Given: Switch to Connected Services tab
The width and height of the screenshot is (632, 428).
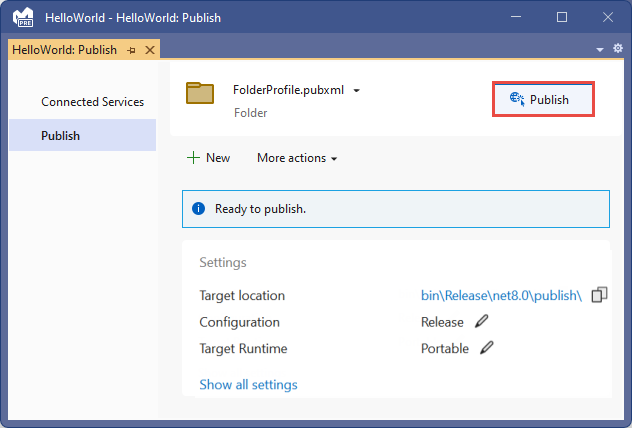Looking at the screenshot, I should click(x=92, y=102).
